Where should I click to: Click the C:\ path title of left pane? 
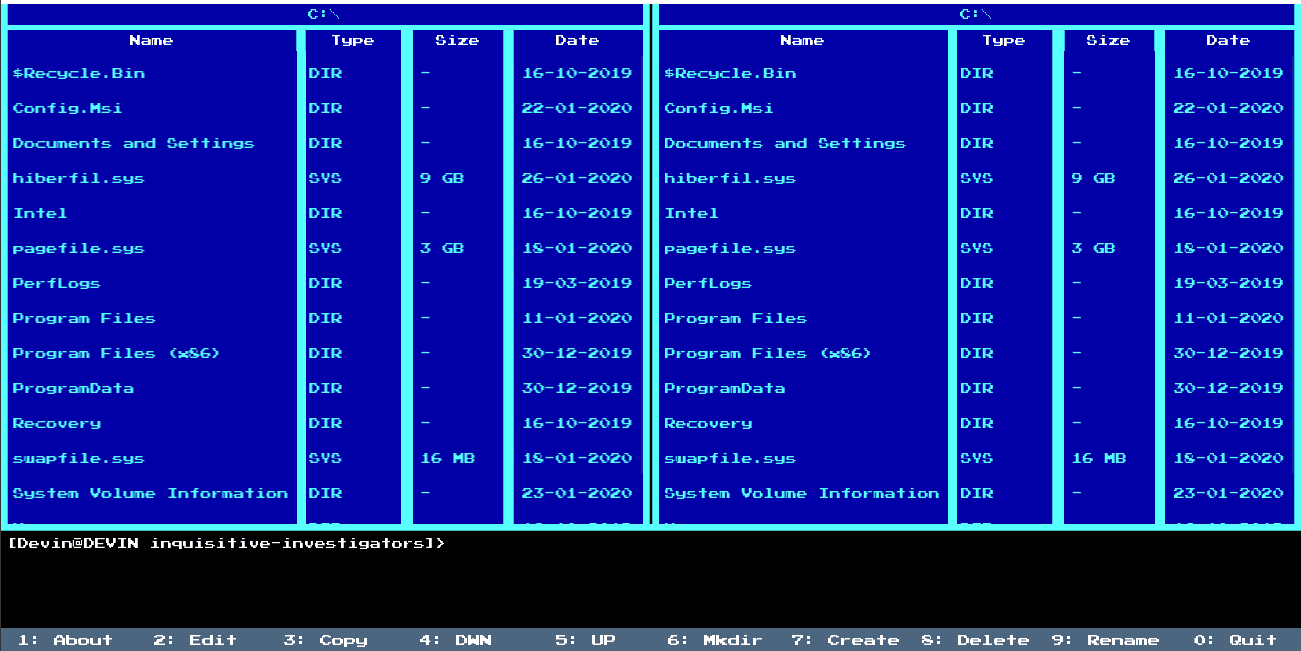[x=325, y=14]
